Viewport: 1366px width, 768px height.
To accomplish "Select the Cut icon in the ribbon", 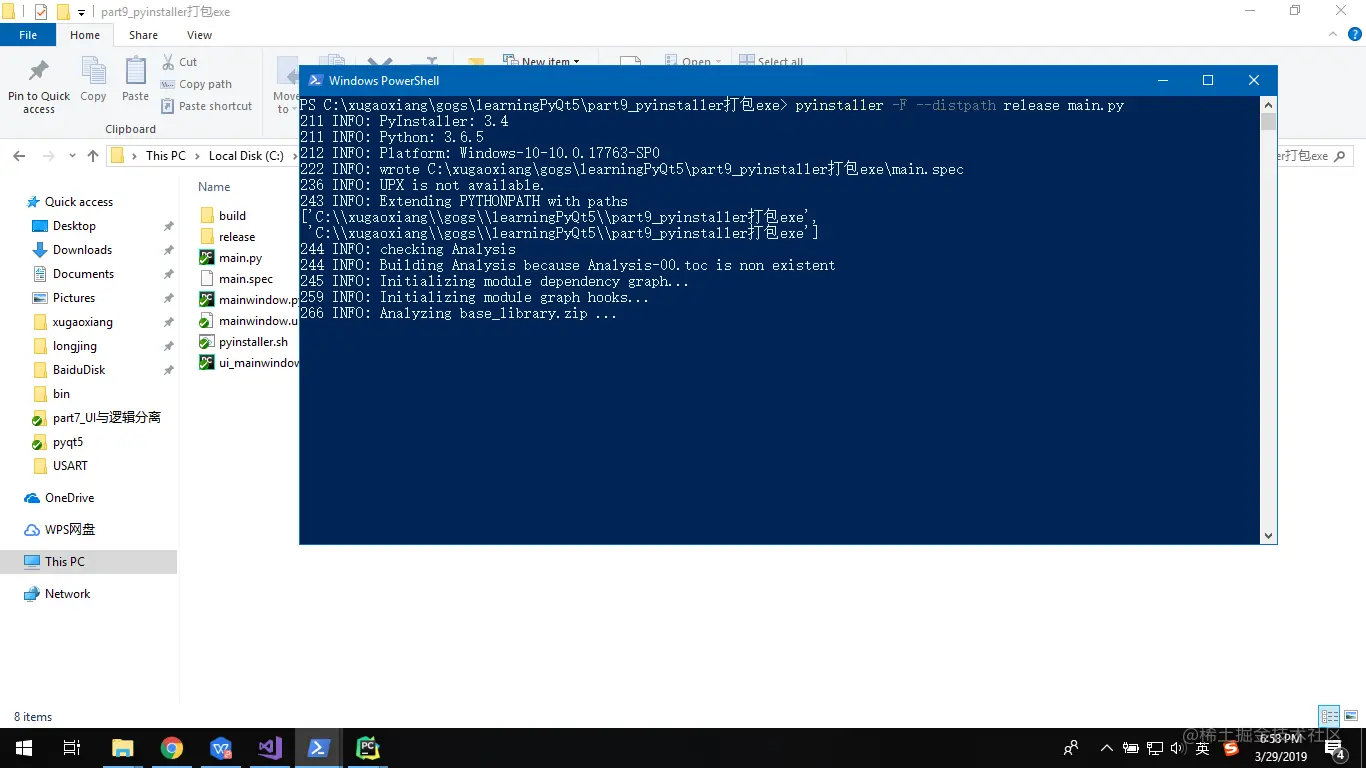I will coord(167,61).
